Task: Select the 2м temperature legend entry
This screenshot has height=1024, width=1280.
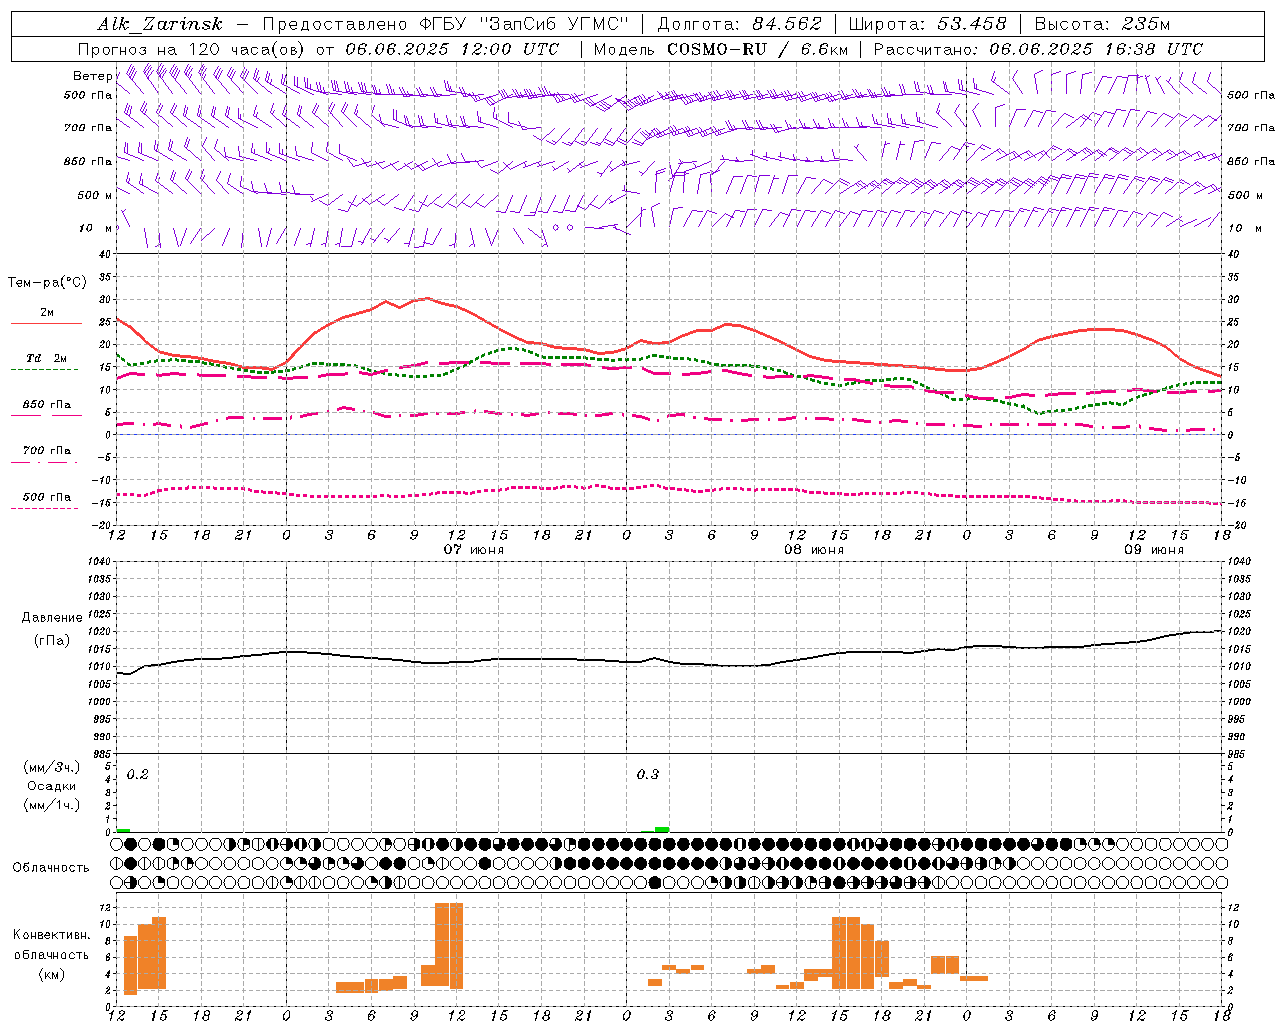Action: click(x=47, y=312)
